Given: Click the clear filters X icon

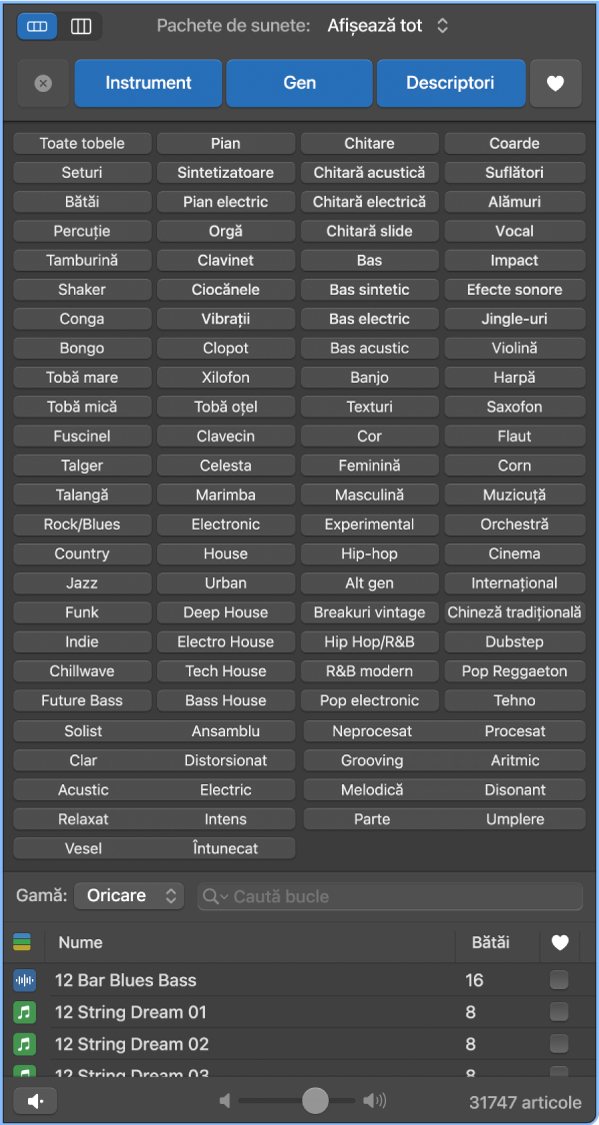Looking at the screenshot, I should (x=43, y=83).
